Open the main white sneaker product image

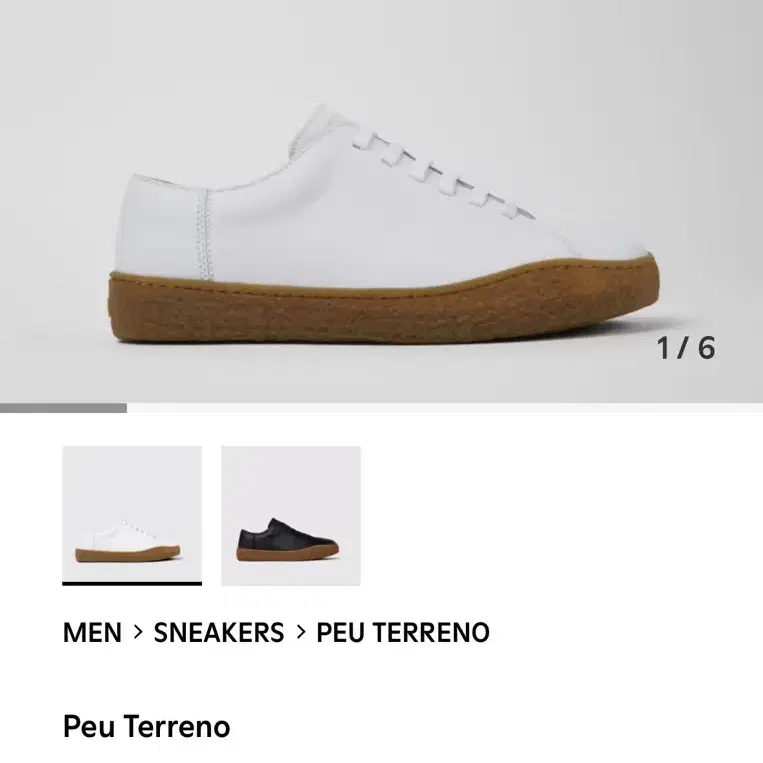tap(382, 201)
